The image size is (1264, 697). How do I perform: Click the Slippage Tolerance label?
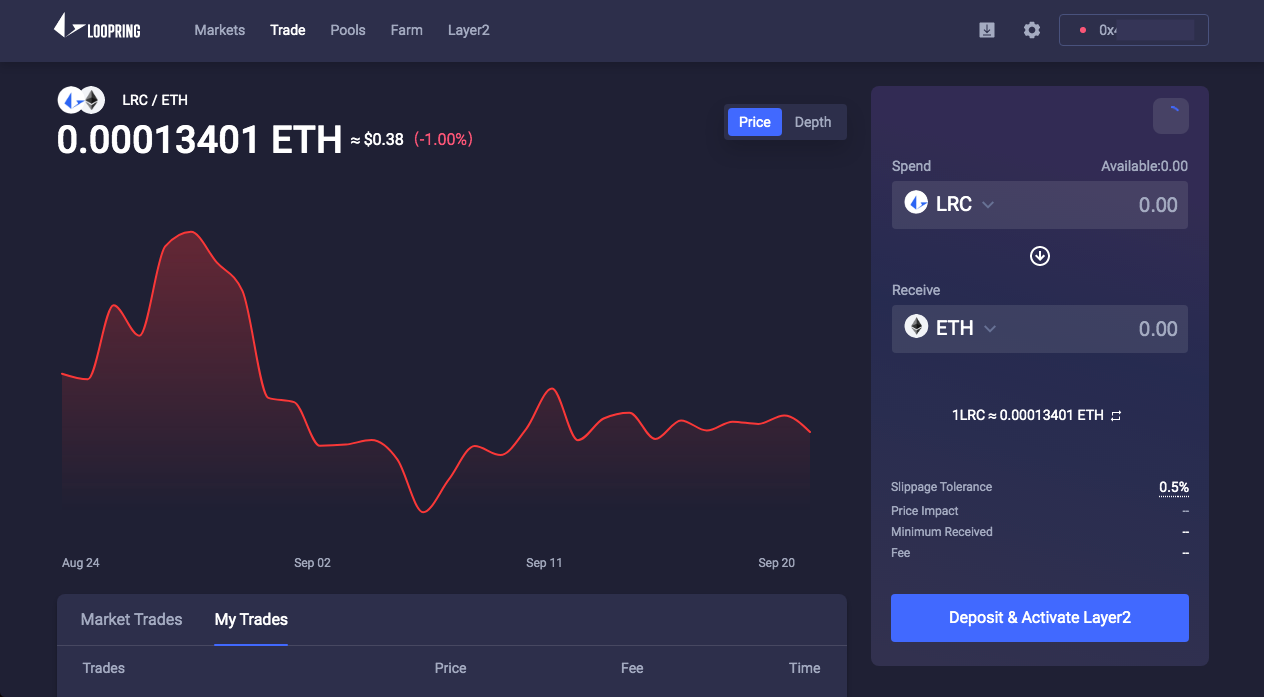coord(941,487)
